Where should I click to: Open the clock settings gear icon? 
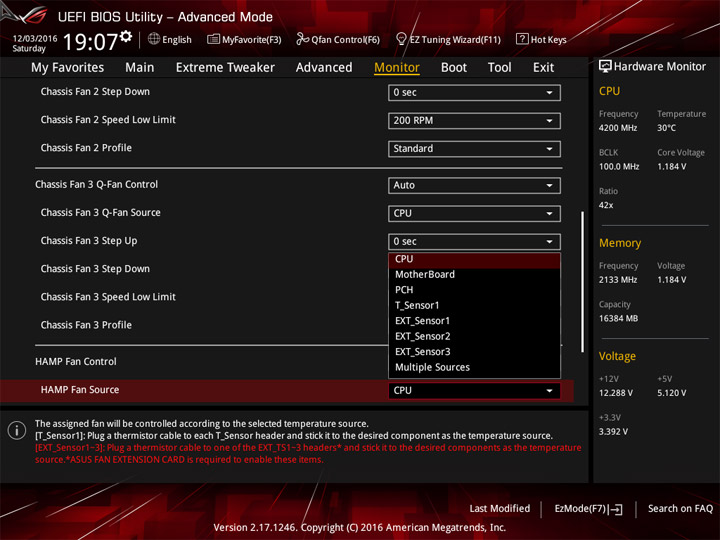pyautogui.click(x=126, y=36)
